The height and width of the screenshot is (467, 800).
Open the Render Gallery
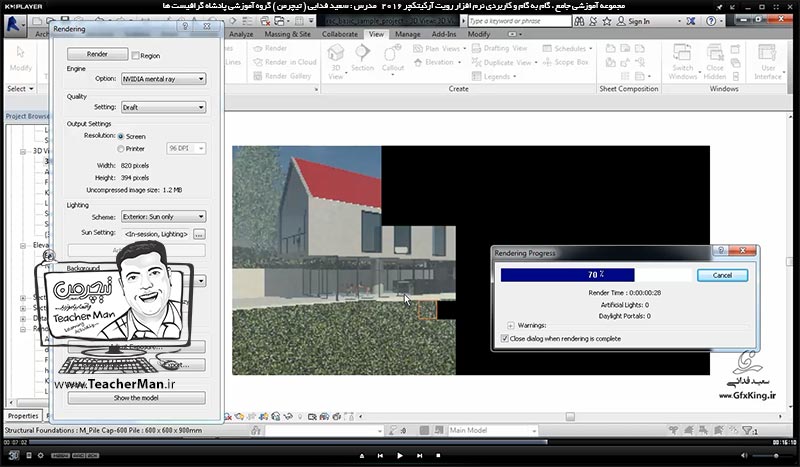[282, 76]
